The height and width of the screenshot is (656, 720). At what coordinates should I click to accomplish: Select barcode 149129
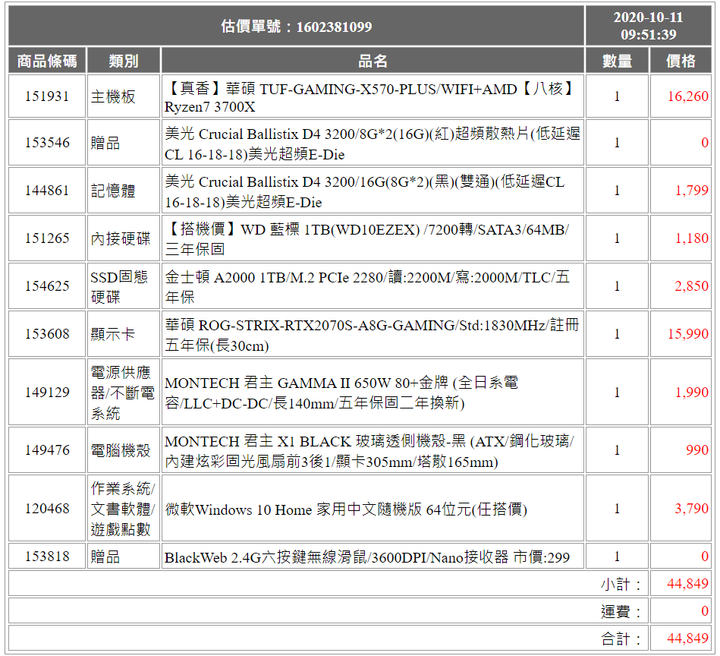tap(47, 392)
